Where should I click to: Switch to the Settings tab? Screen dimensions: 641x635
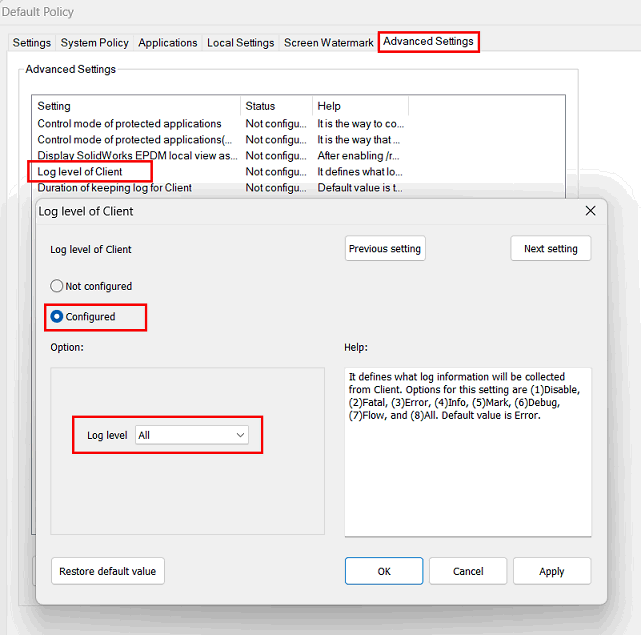[32, 43]
